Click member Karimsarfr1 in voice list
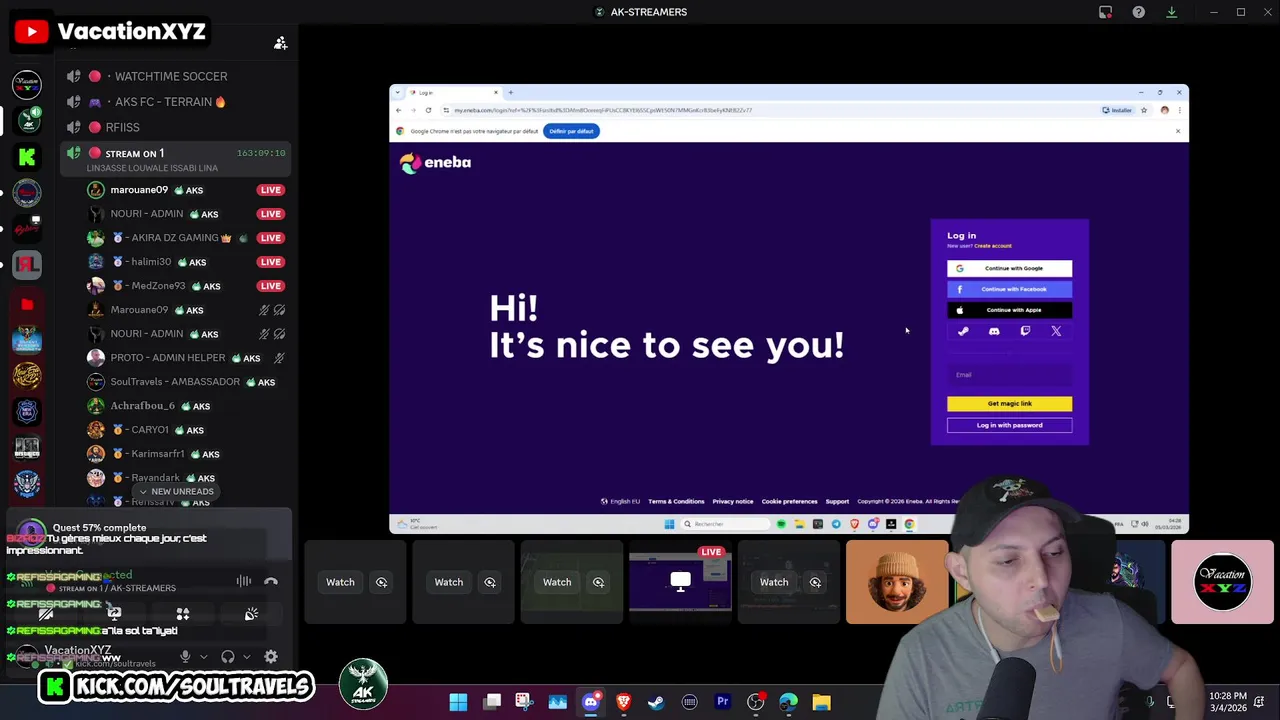Viewport: 1280px width, 720px height. tap(186, 454)
